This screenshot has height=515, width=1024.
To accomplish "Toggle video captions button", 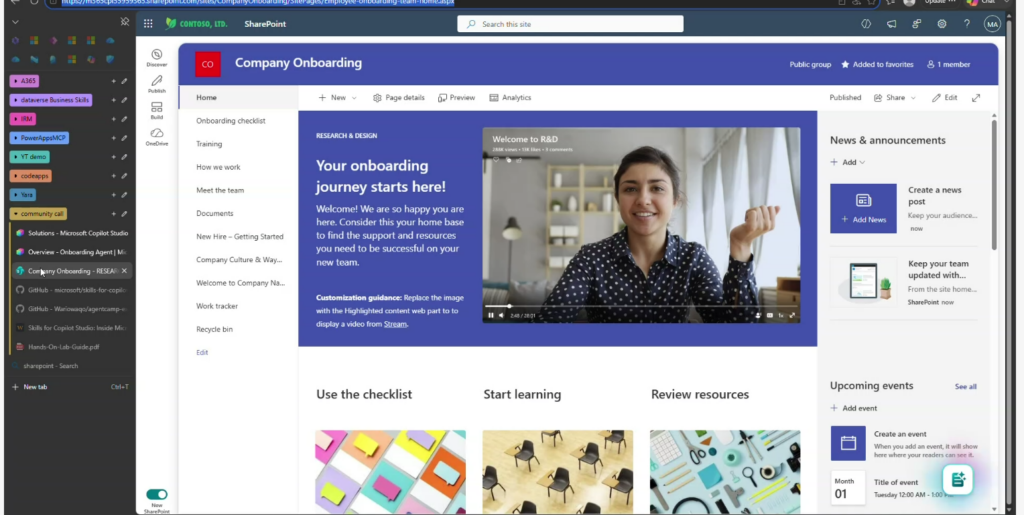I will click(x=770, y=315).
